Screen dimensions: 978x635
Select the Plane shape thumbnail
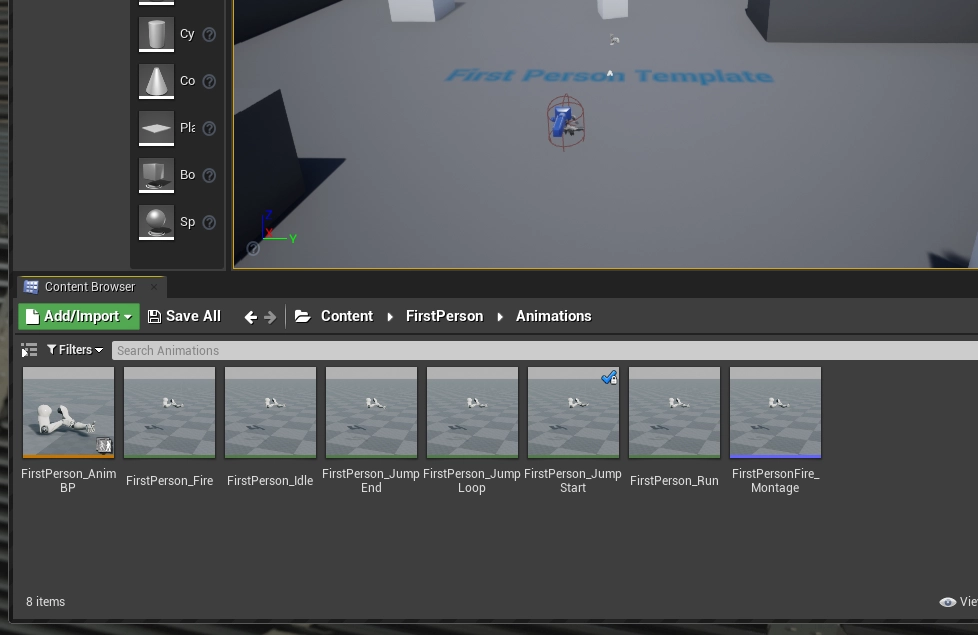[x=156, y=128]
